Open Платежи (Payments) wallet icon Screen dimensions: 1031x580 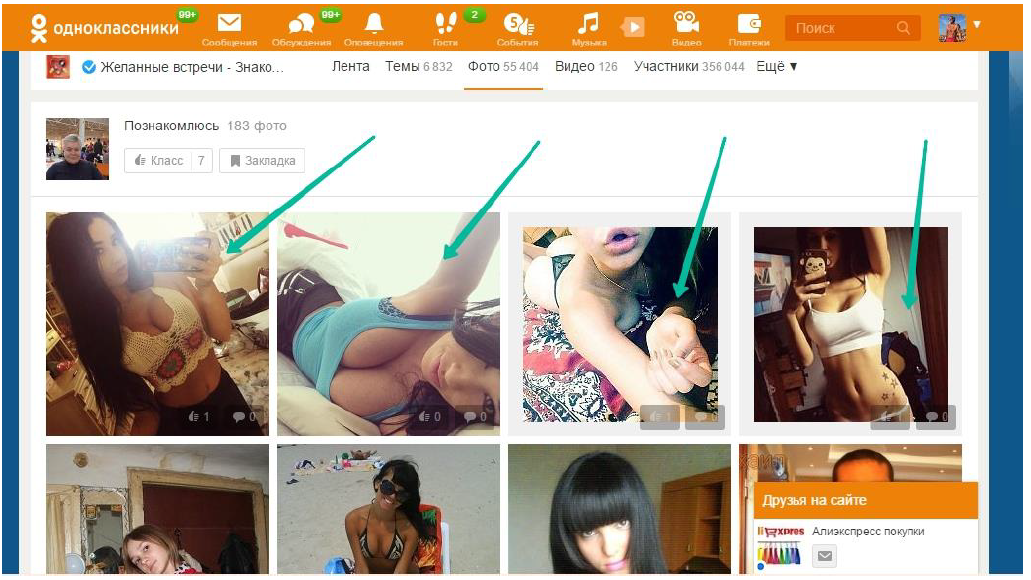tap(748, 24)
